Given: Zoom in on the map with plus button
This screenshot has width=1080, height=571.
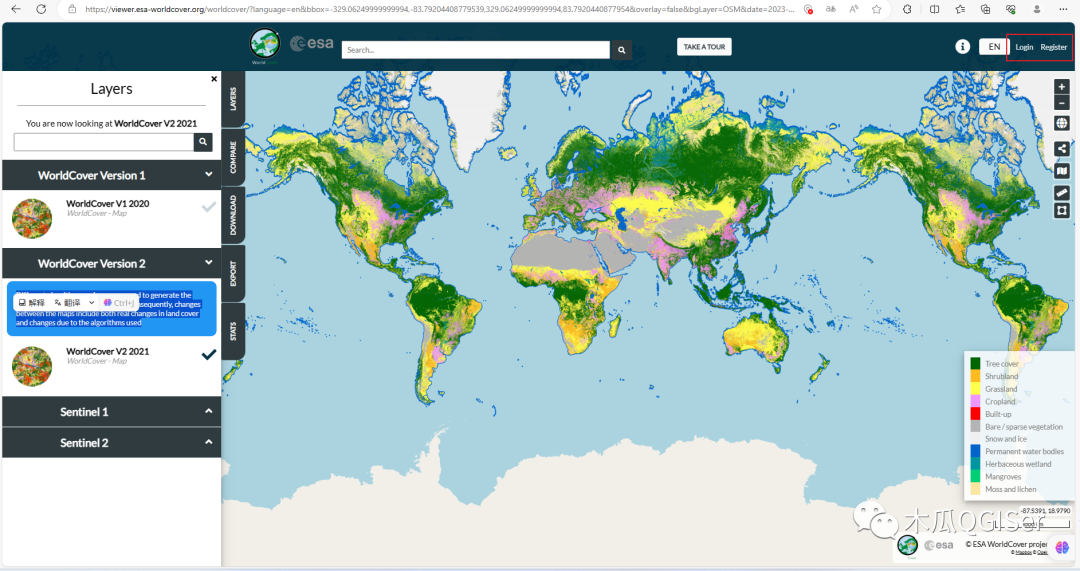Looking at the screenshot, I should click(1061, 87).
